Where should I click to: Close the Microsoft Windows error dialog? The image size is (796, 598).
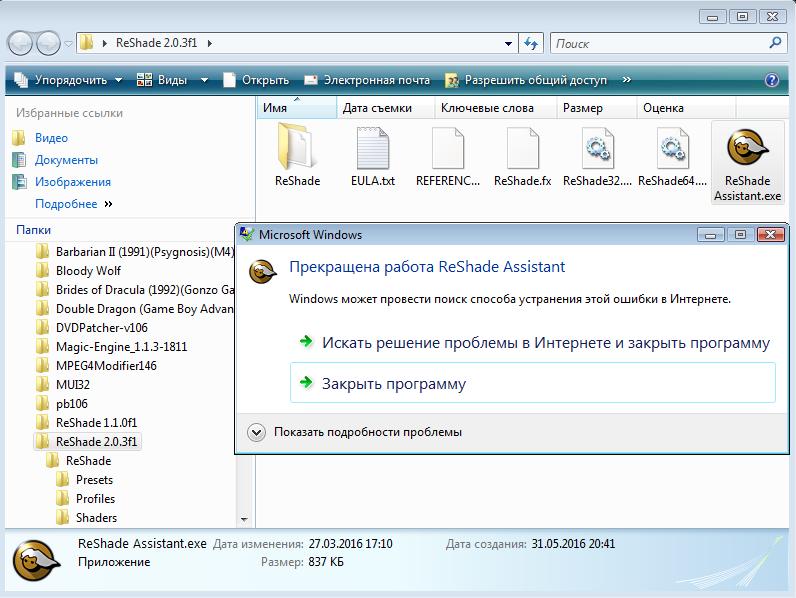(770, 235)
